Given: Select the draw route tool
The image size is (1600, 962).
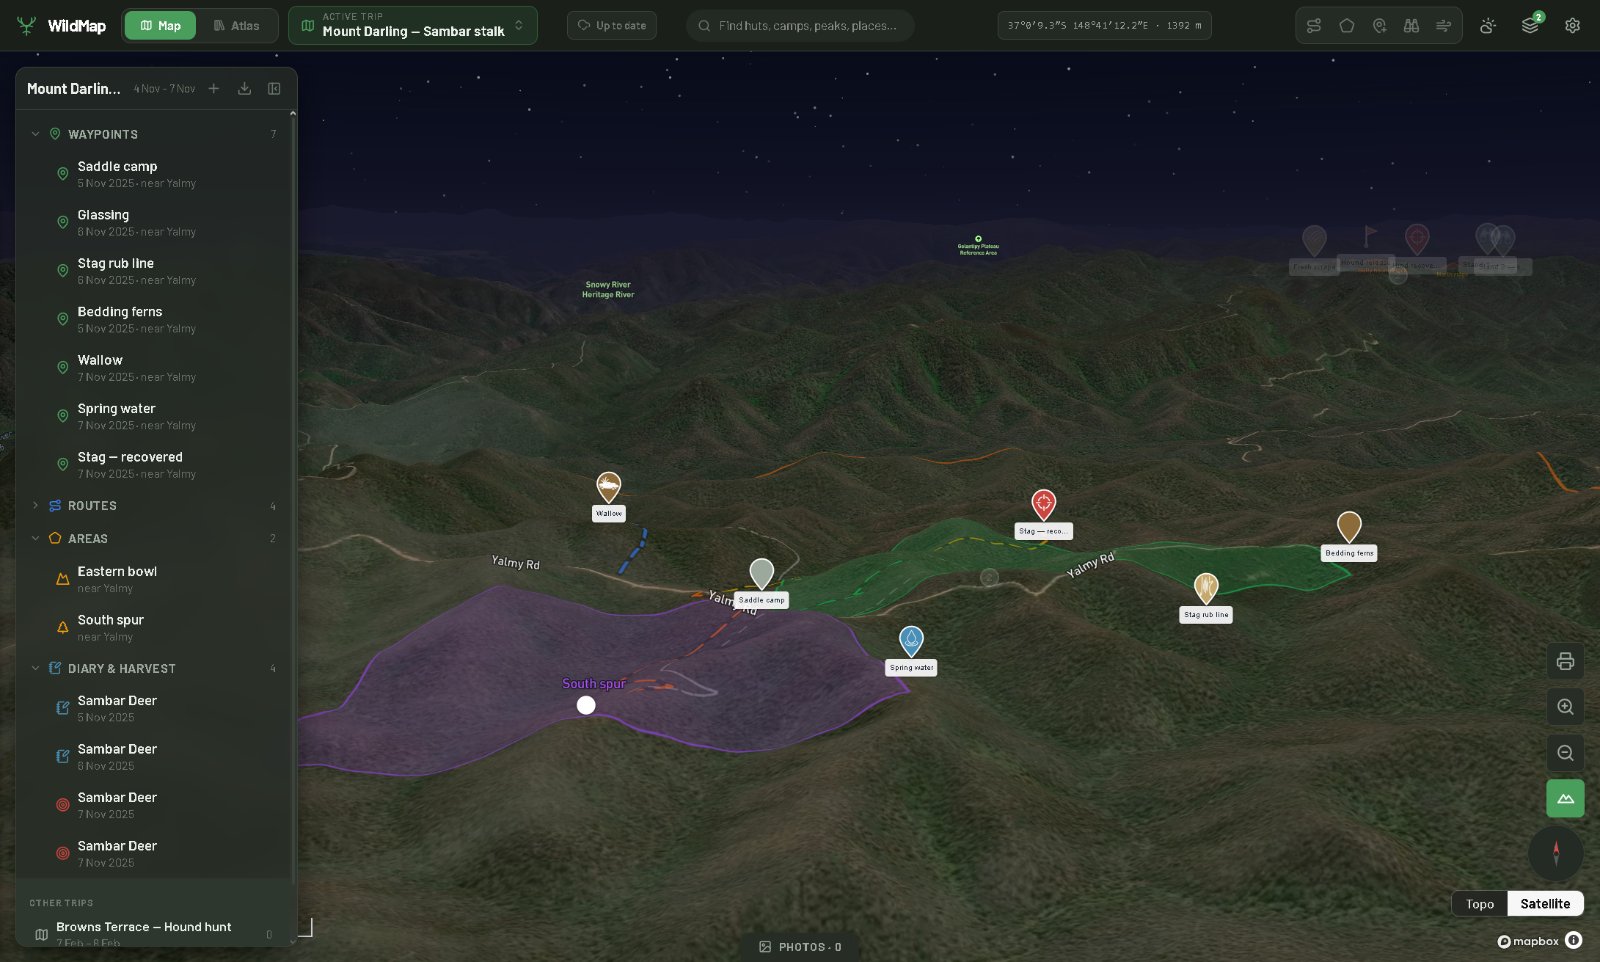Looking at the screenshot, I should pos(1314,26).
